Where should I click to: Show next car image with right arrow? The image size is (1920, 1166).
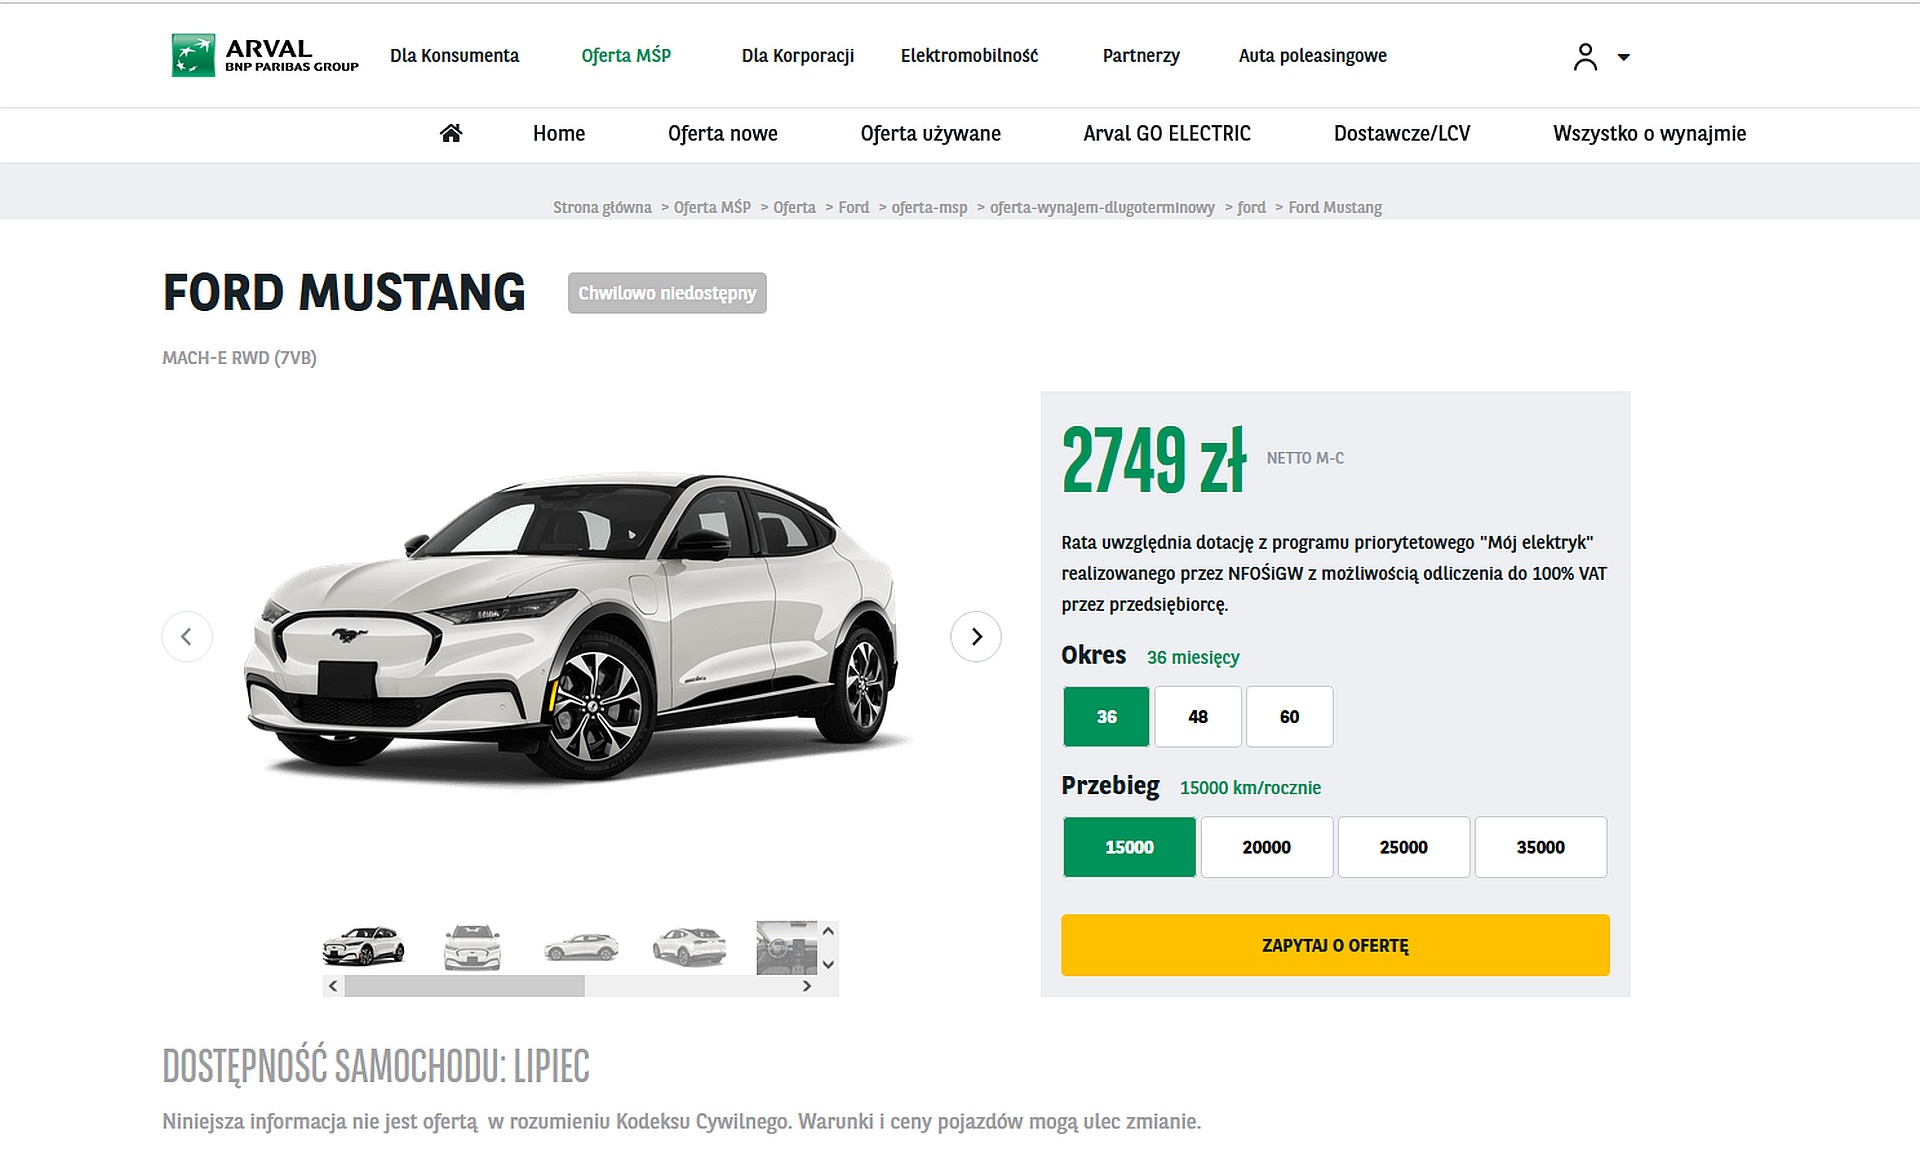(x=976, y=636)
